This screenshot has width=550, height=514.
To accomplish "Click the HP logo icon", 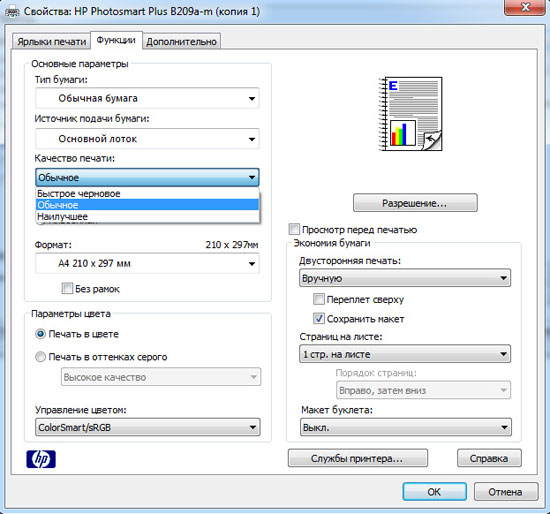I will tap(41, 459).
